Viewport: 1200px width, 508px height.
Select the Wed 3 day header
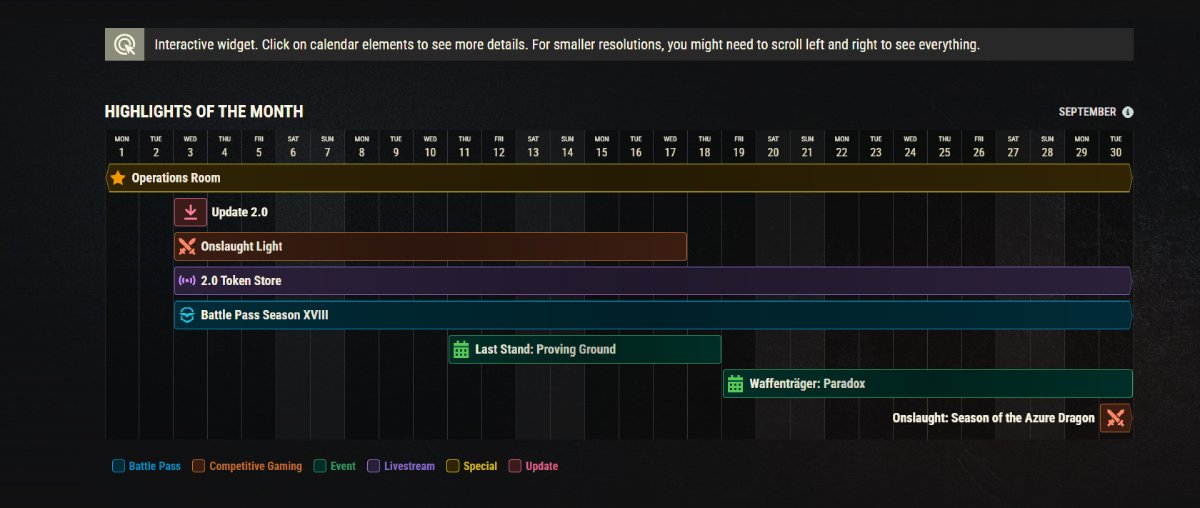(x=190, y=146)
